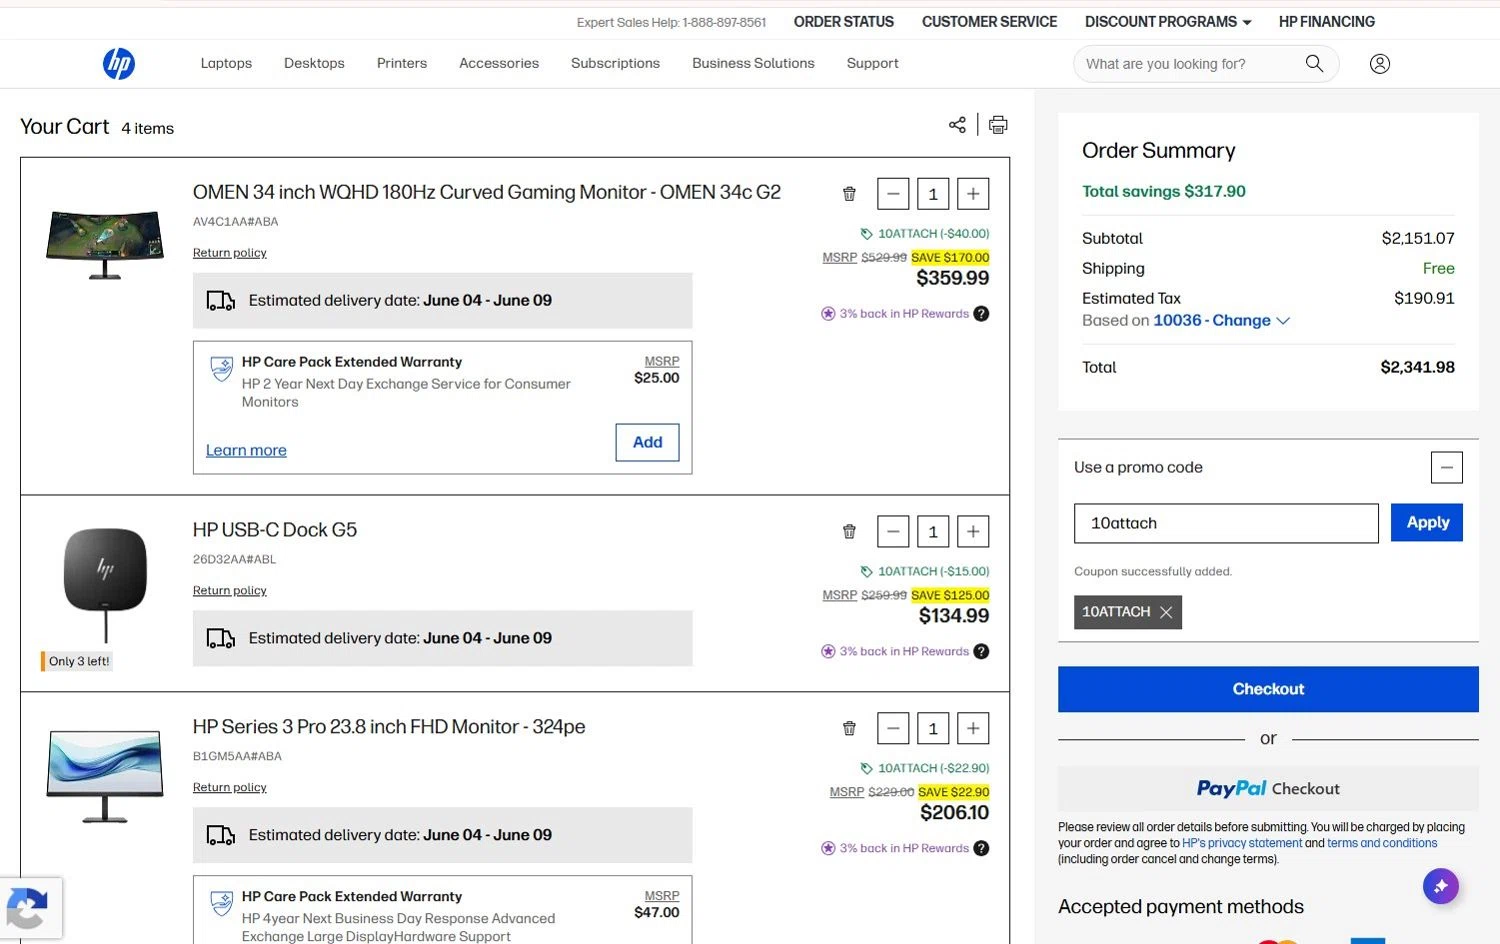Remove the 10ATTACH coupon chip
The width and height of the screenshot is (1500, 944).
(x=1166, y=612)
